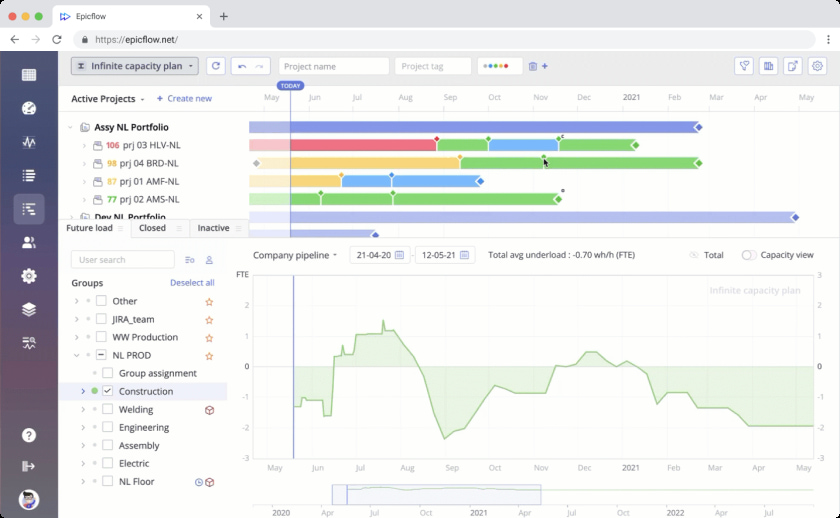Open the layers stack icon in sidebar

[x=28, y=309]
